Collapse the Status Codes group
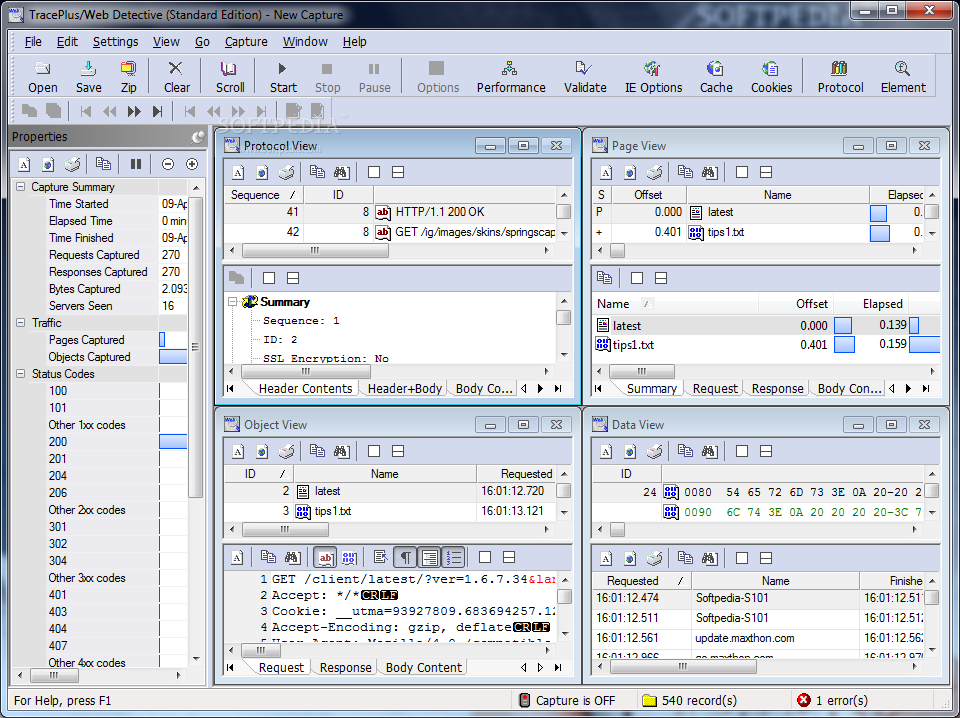 pyautogui.click(x=21, y=373)
